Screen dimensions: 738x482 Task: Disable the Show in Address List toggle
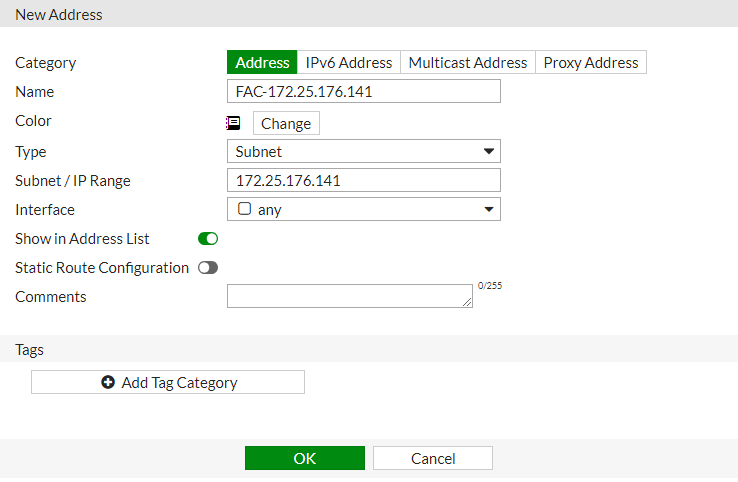[x=208, y=239]
